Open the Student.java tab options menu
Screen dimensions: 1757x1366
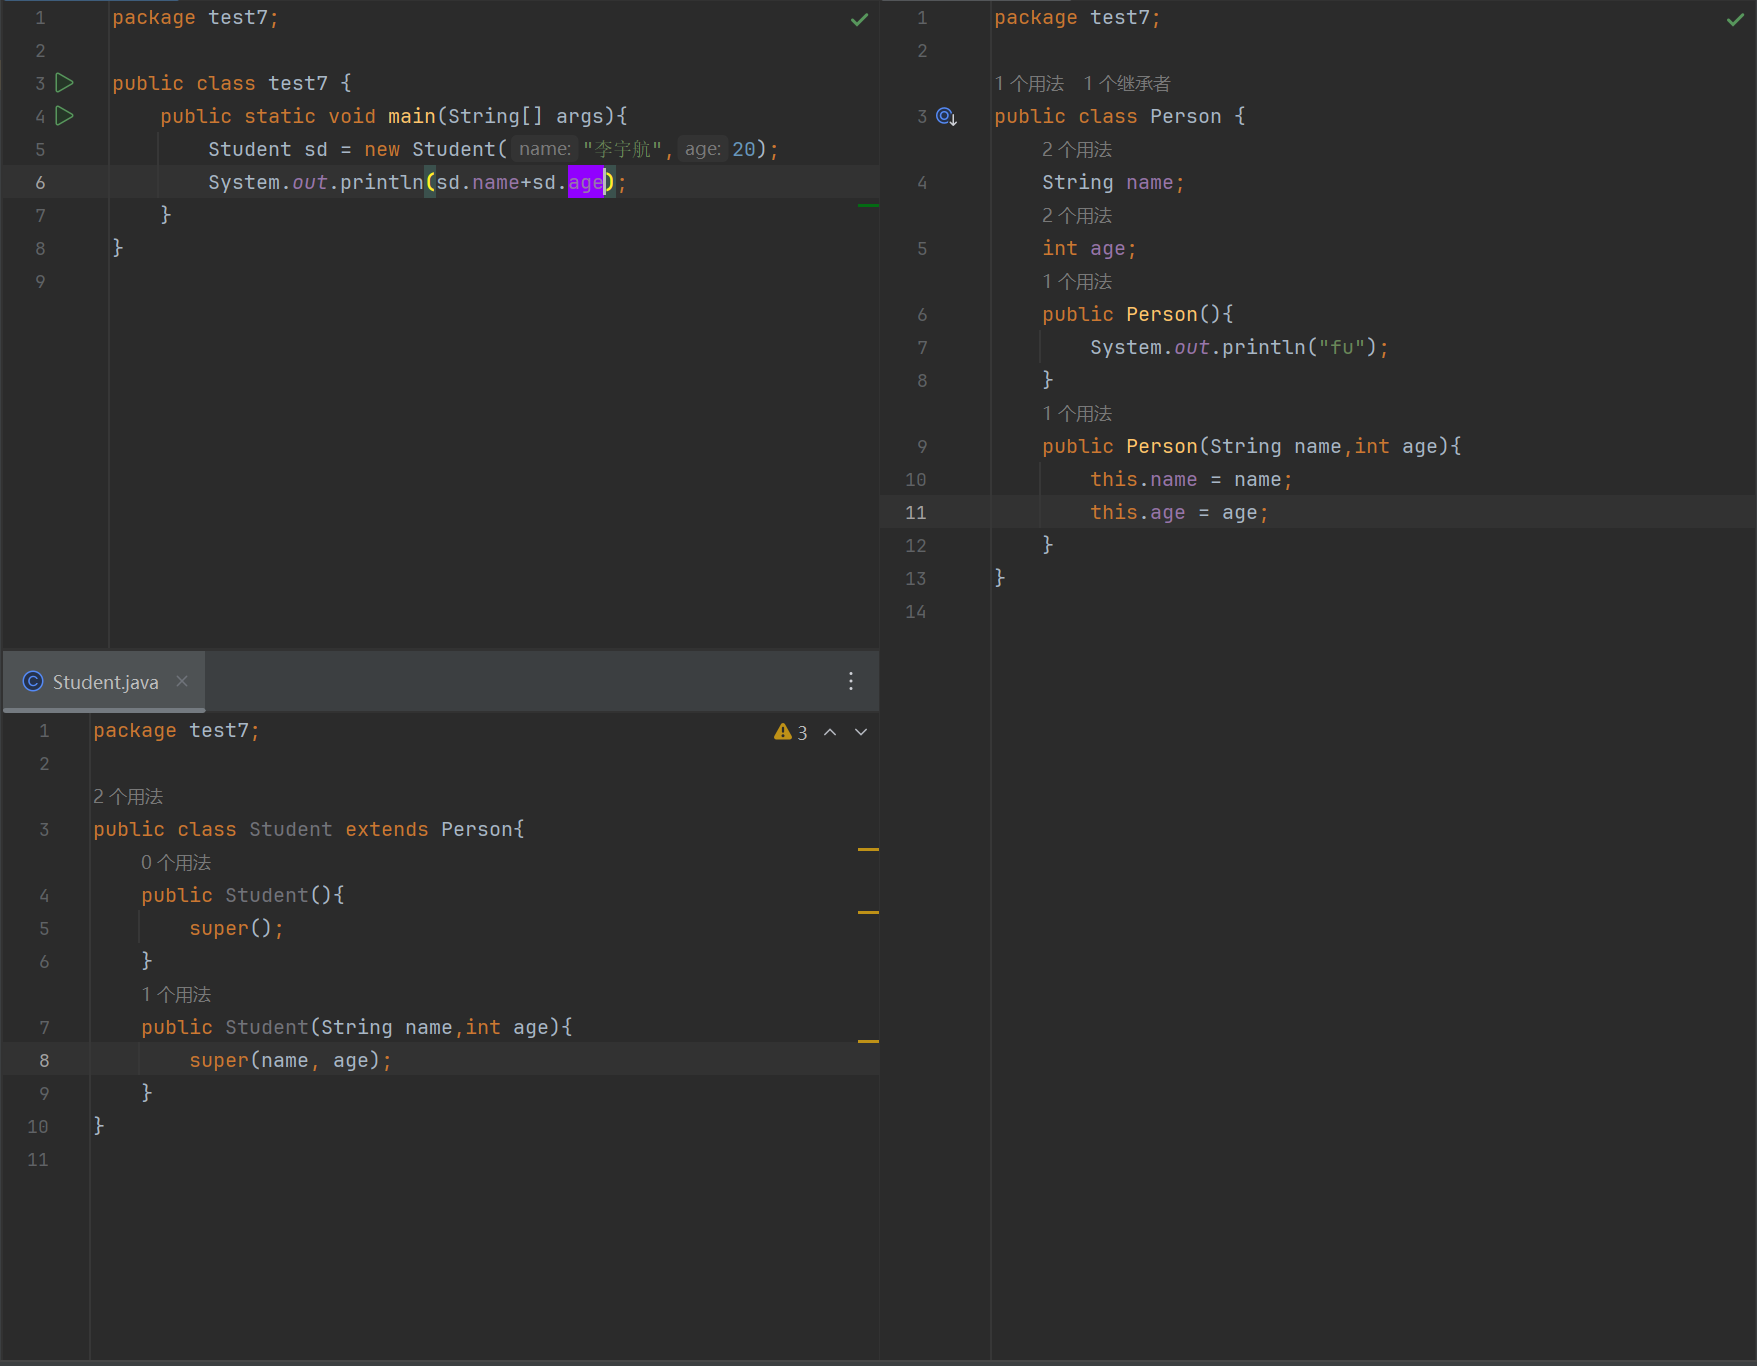(x=851, y=681)
